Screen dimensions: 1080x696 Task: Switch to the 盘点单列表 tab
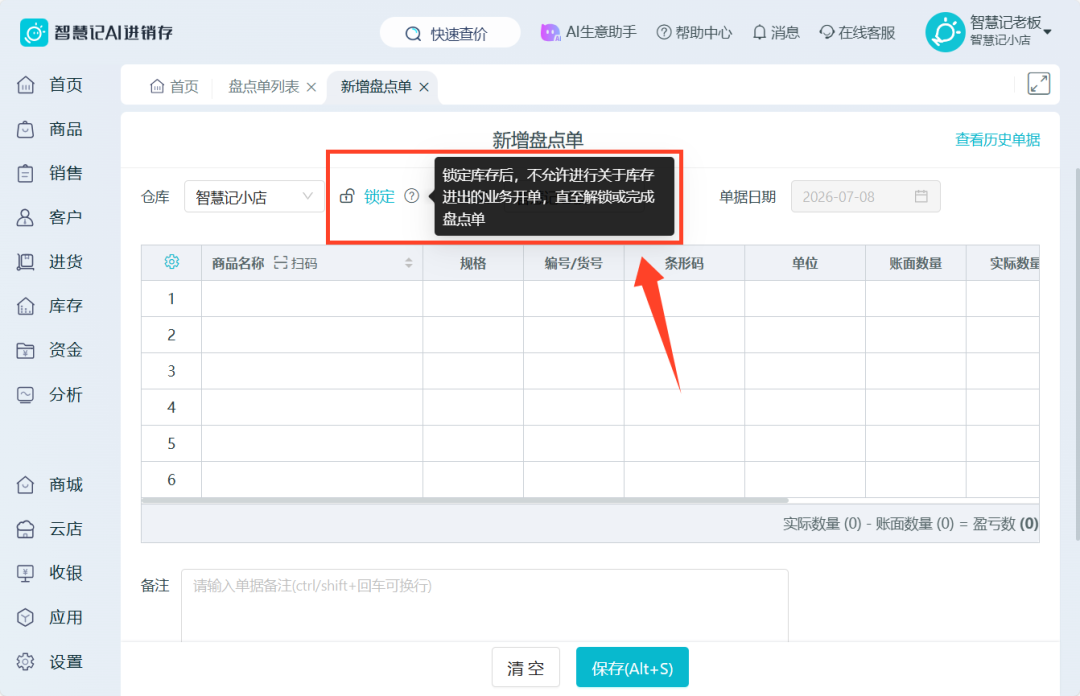(x=264, y=87)
